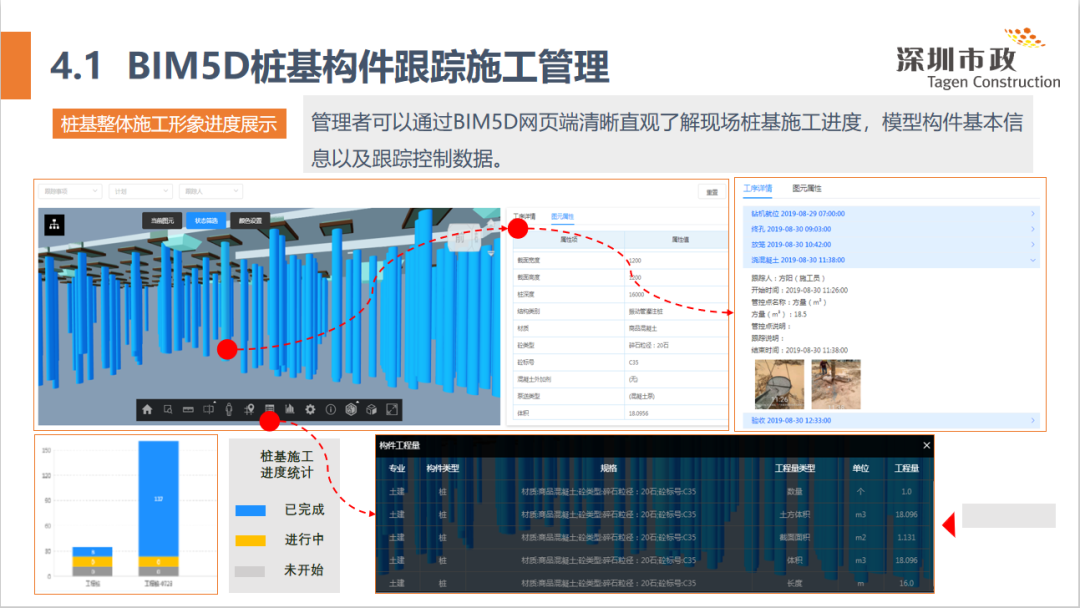Click the zoom-window search icon in toolbar

pos(168,409)
